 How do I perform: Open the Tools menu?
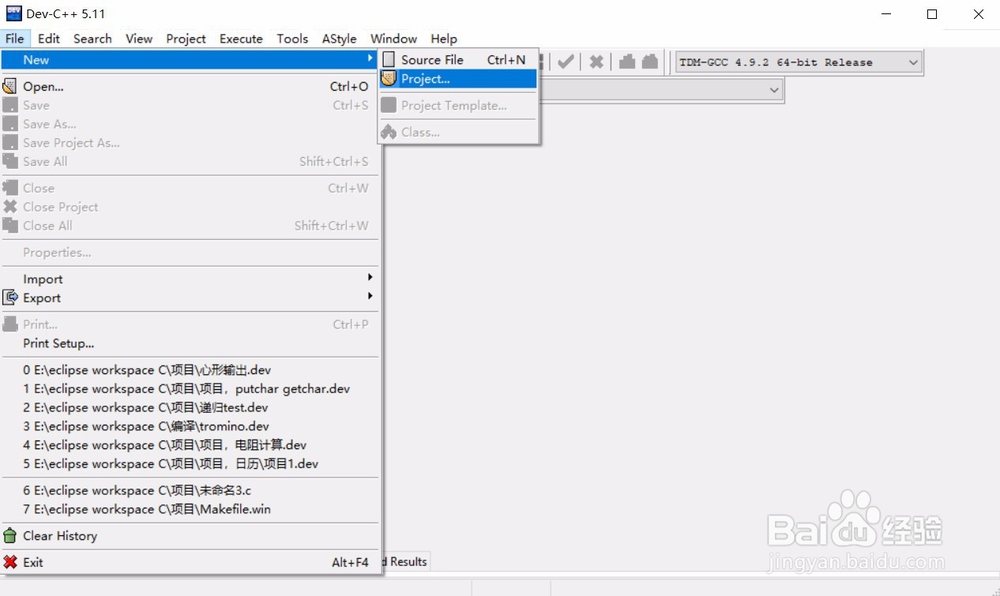pyautogui.click(x=292, y=39)
